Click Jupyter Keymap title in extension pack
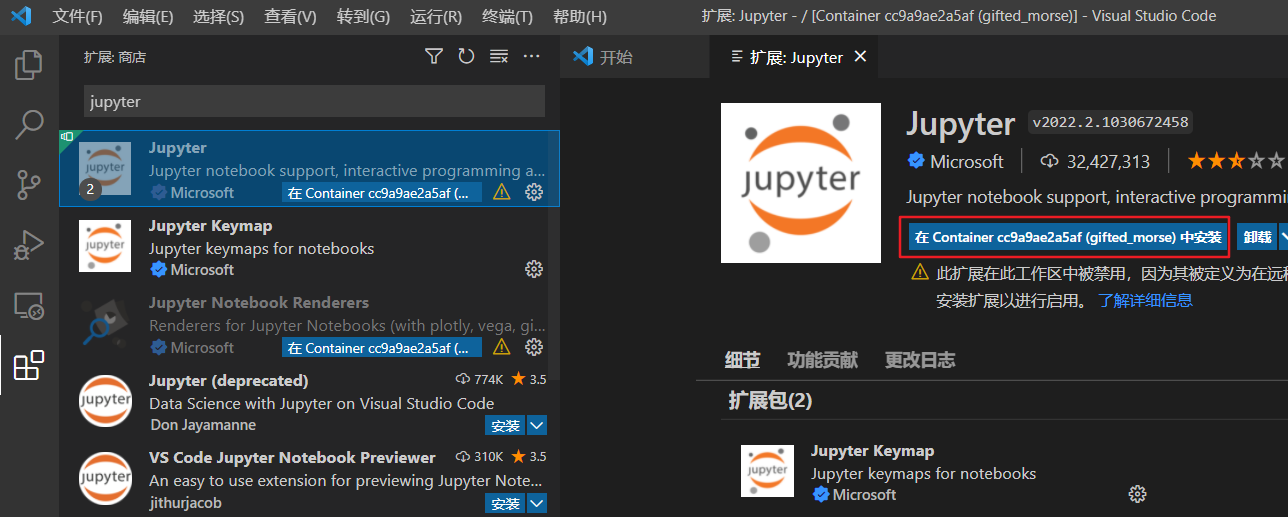This screenshot has height=517, width=1288. pyautogui.click(x=872, y=451)
